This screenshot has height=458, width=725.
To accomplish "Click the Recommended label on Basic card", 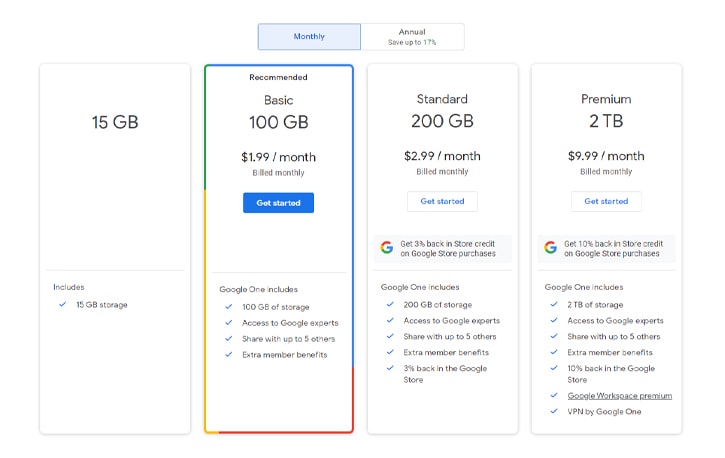I will [x=278, y=77].
